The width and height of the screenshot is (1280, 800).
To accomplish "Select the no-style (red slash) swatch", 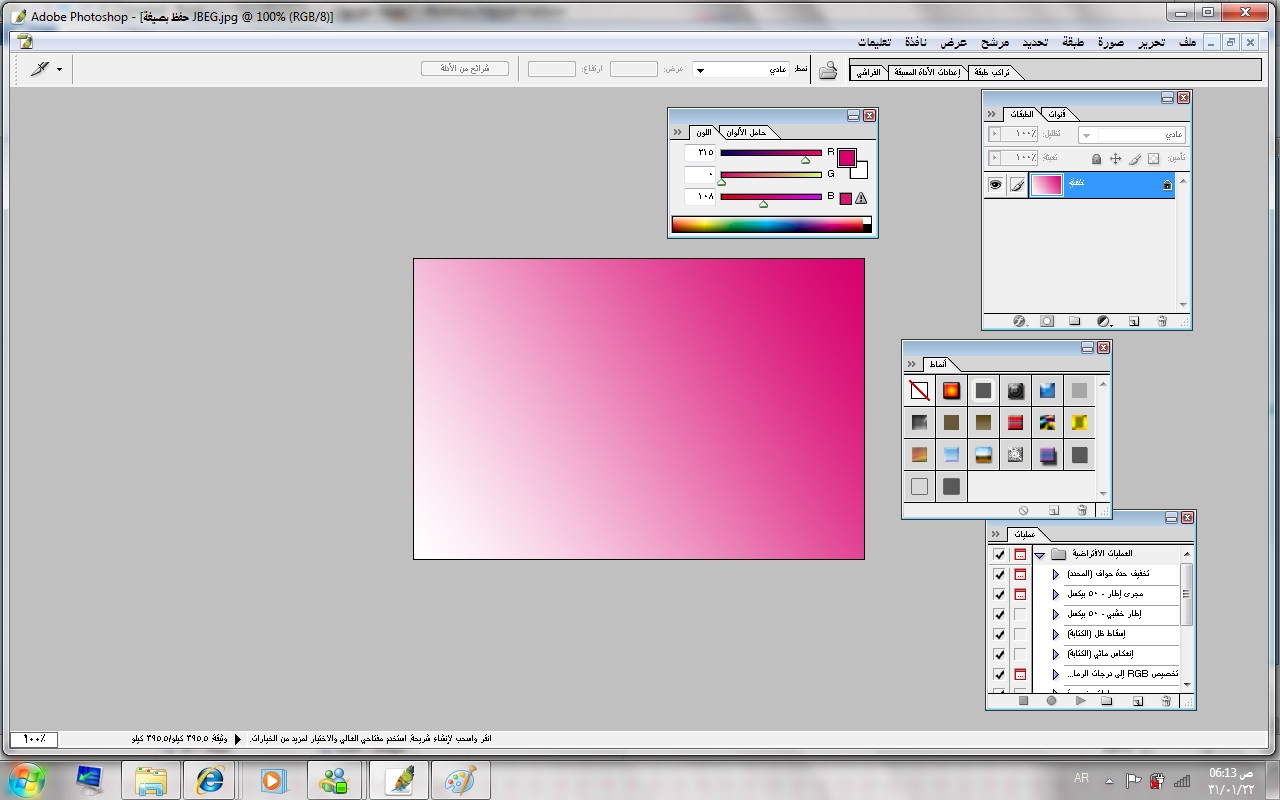I will click(919, 391).
